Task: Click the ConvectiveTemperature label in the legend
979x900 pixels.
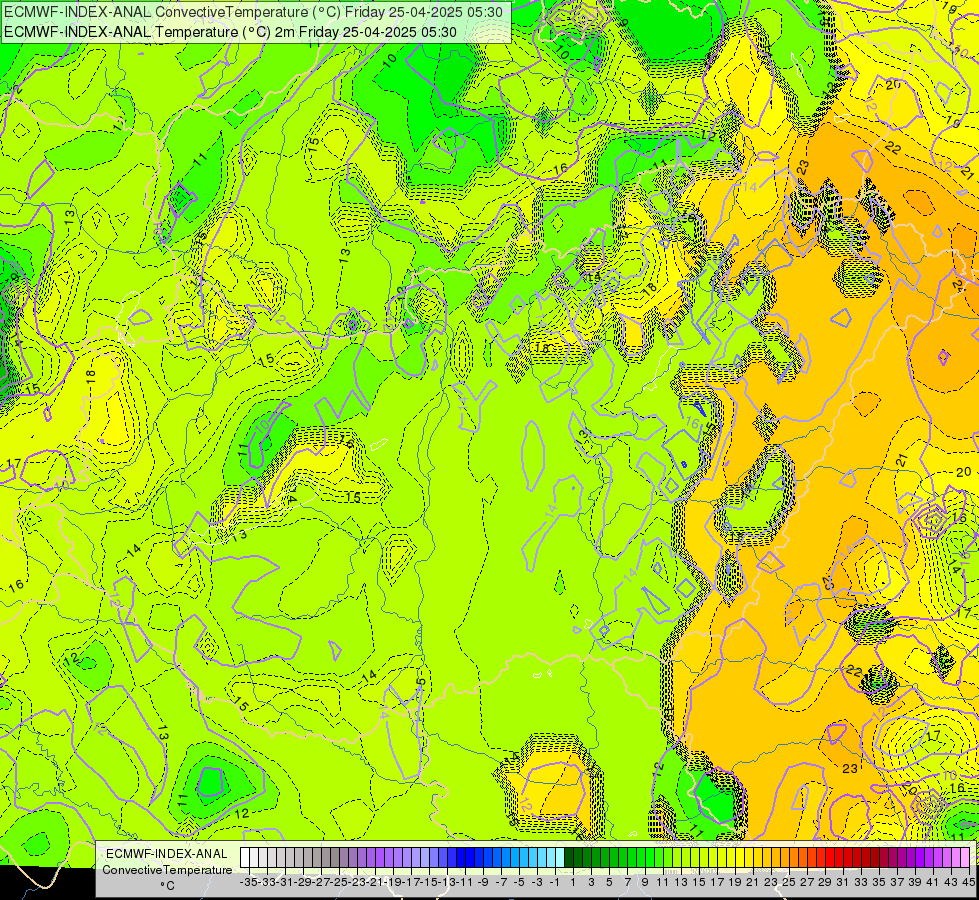Action: pyautogui.click(x=167, y=869)
